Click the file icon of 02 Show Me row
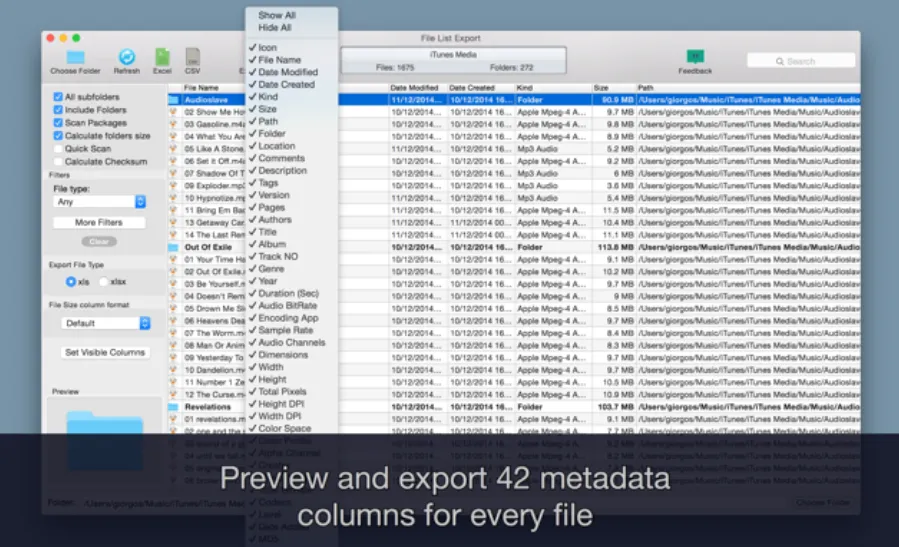This screenshot has width=899, height=547. coord(173,112)
